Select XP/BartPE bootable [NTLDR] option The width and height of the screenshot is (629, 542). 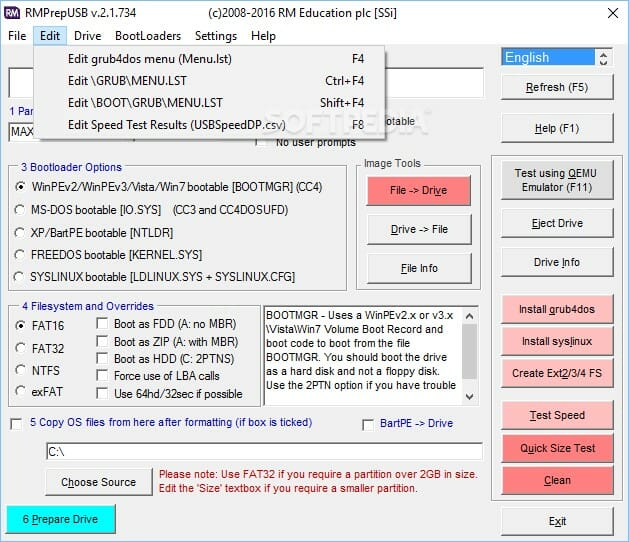pyautogui.click(x=19, y=233)
